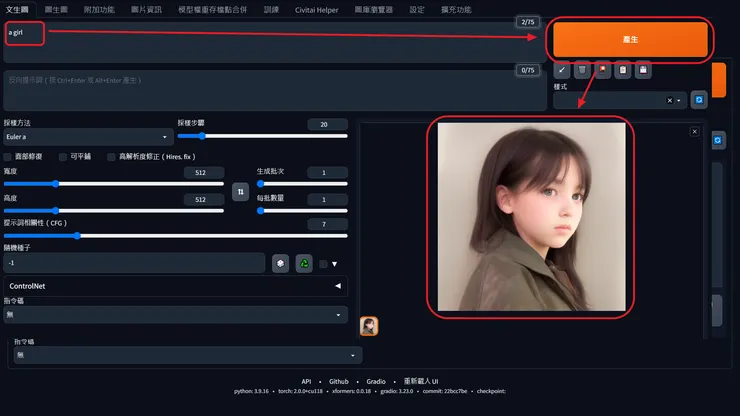Click the swap width and height button
740x416 pixels.
pos(240,192)
